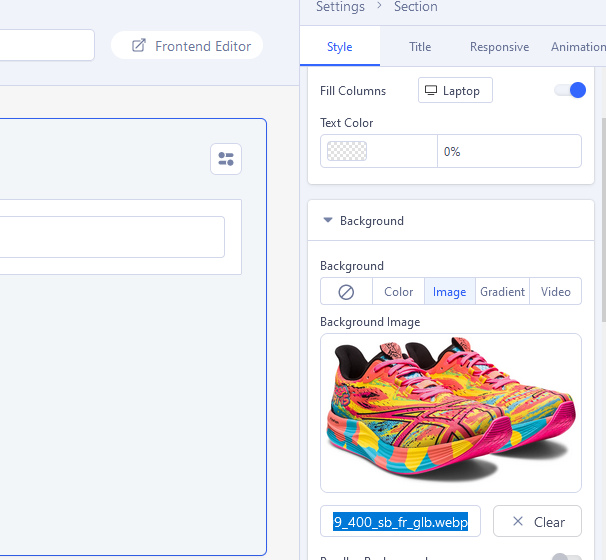Click the section layout icon button

point(226,159)
